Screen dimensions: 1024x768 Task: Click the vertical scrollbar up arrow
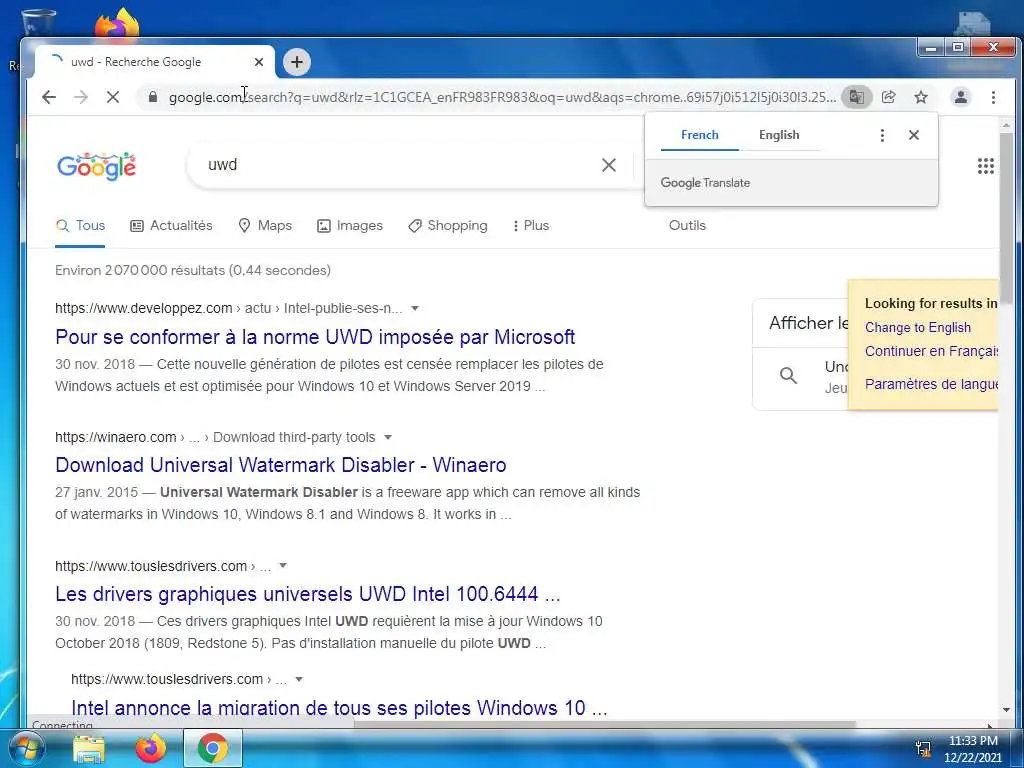1006,125
